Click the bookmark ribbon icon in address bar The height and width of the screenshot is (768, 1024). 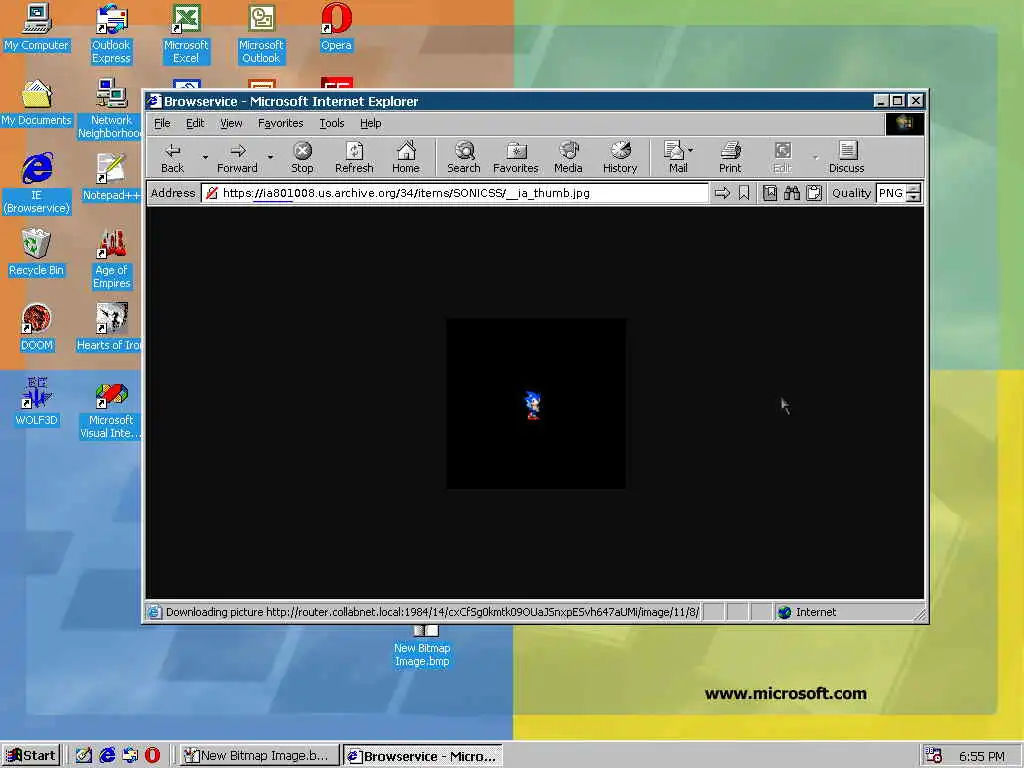click(x=744, y=193)
